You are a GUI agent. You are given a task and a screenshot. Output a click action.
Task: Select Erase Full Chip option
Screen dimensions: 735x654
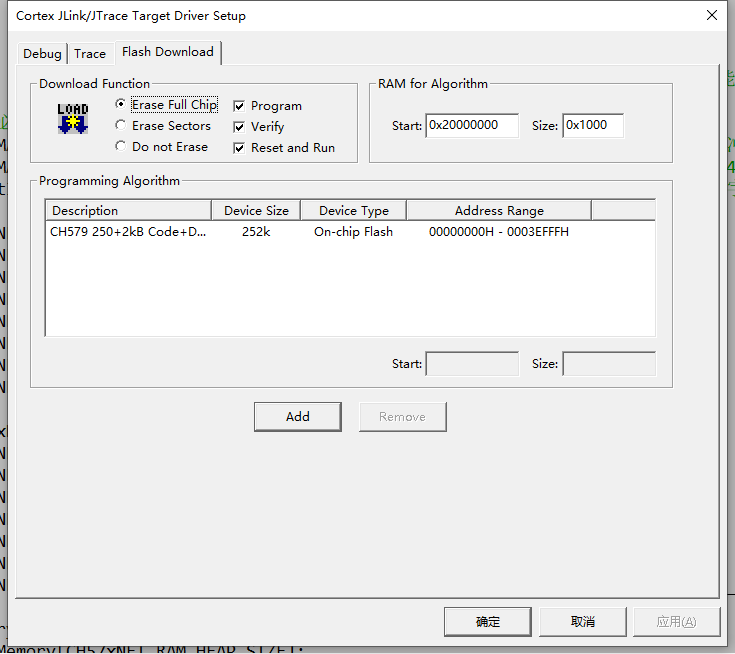click(x=121, y=105)
